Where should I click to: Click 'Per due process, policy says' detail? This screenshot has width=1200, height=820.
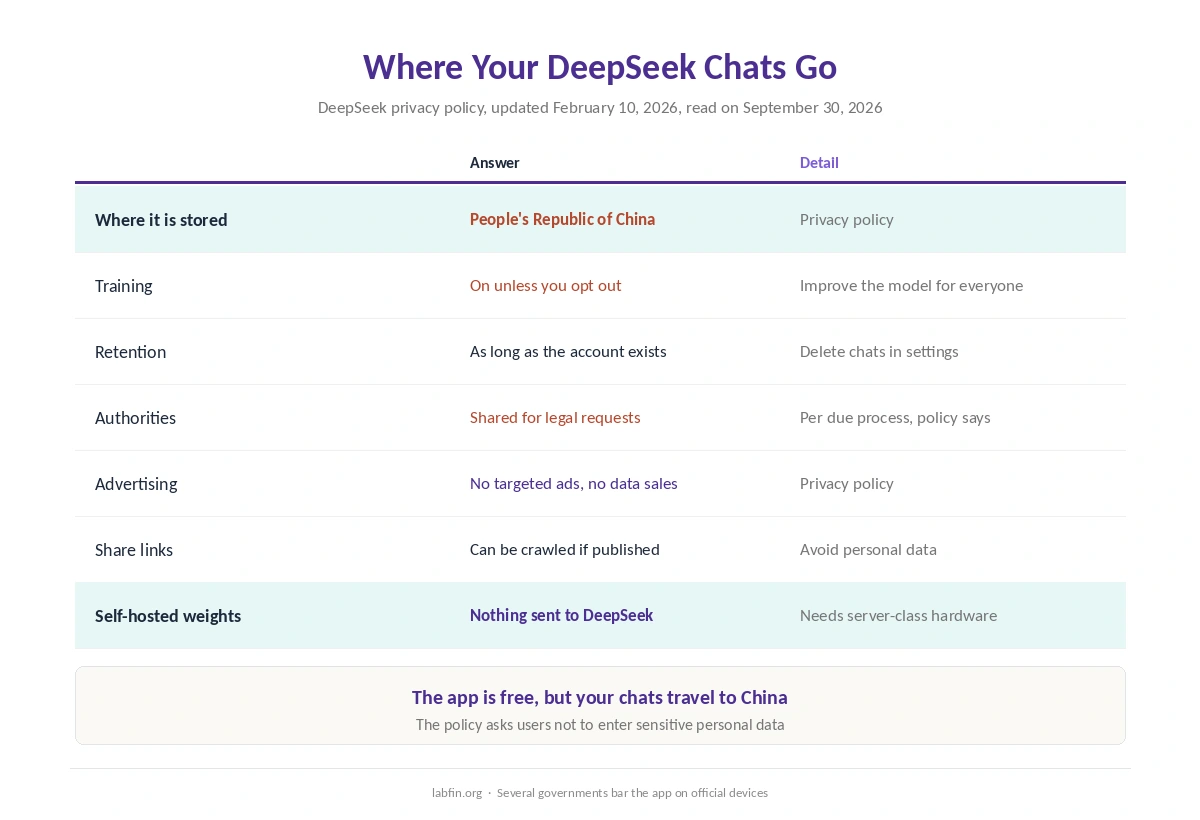(895, 417)
